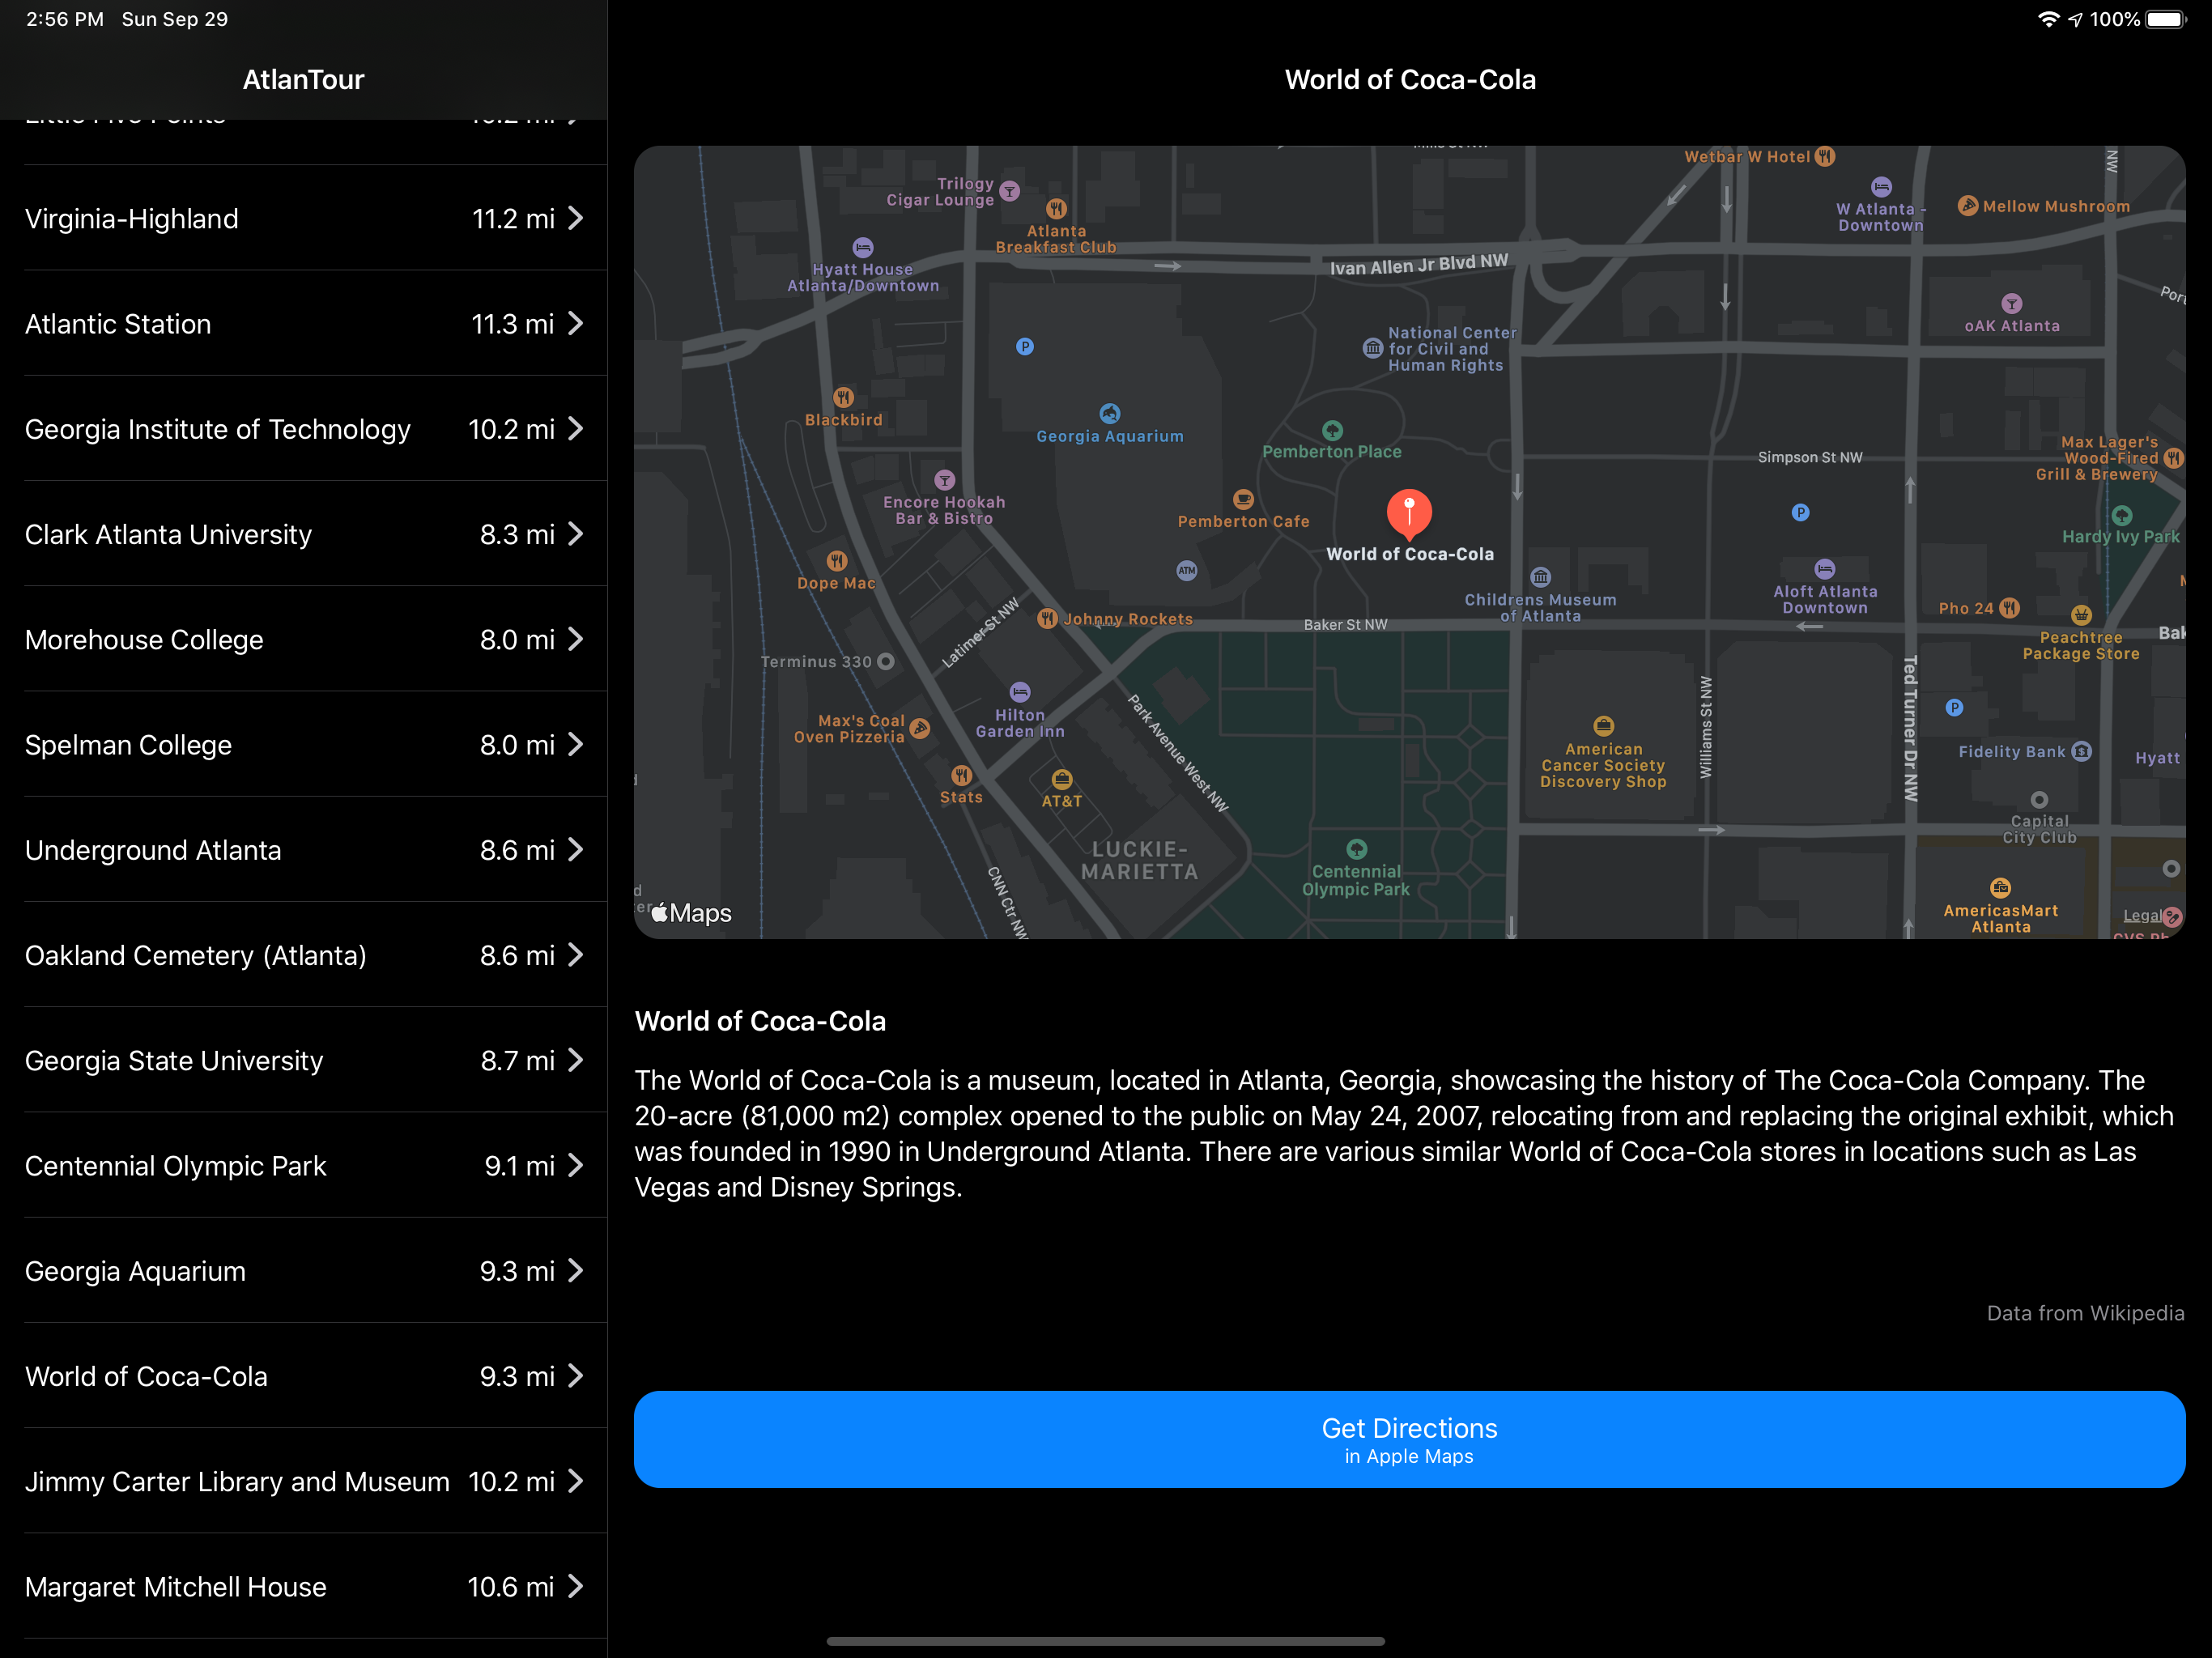Tap the location services arrow icon
The width and height of the screenshot is (2212, 1658).
point(2075,19)
